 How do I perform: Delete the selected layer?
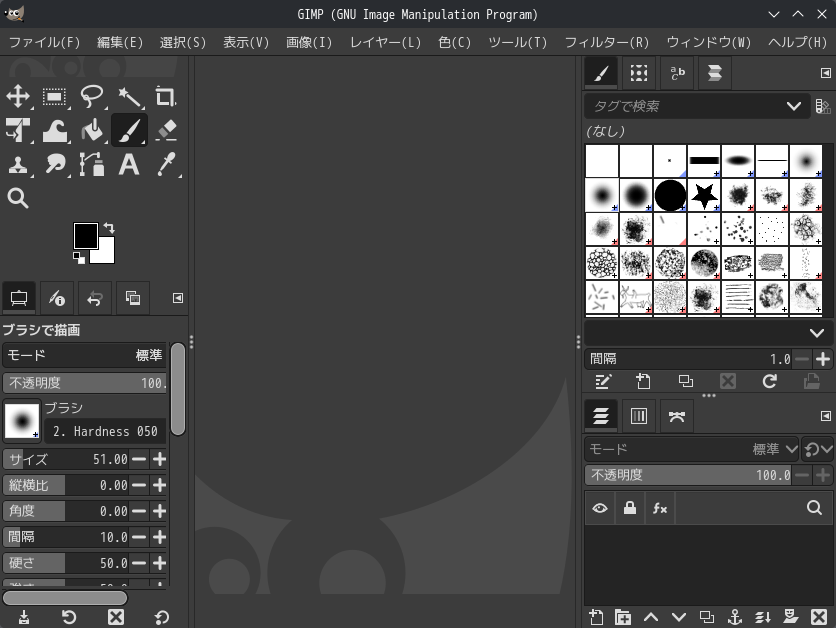click(x=818, y=617)
